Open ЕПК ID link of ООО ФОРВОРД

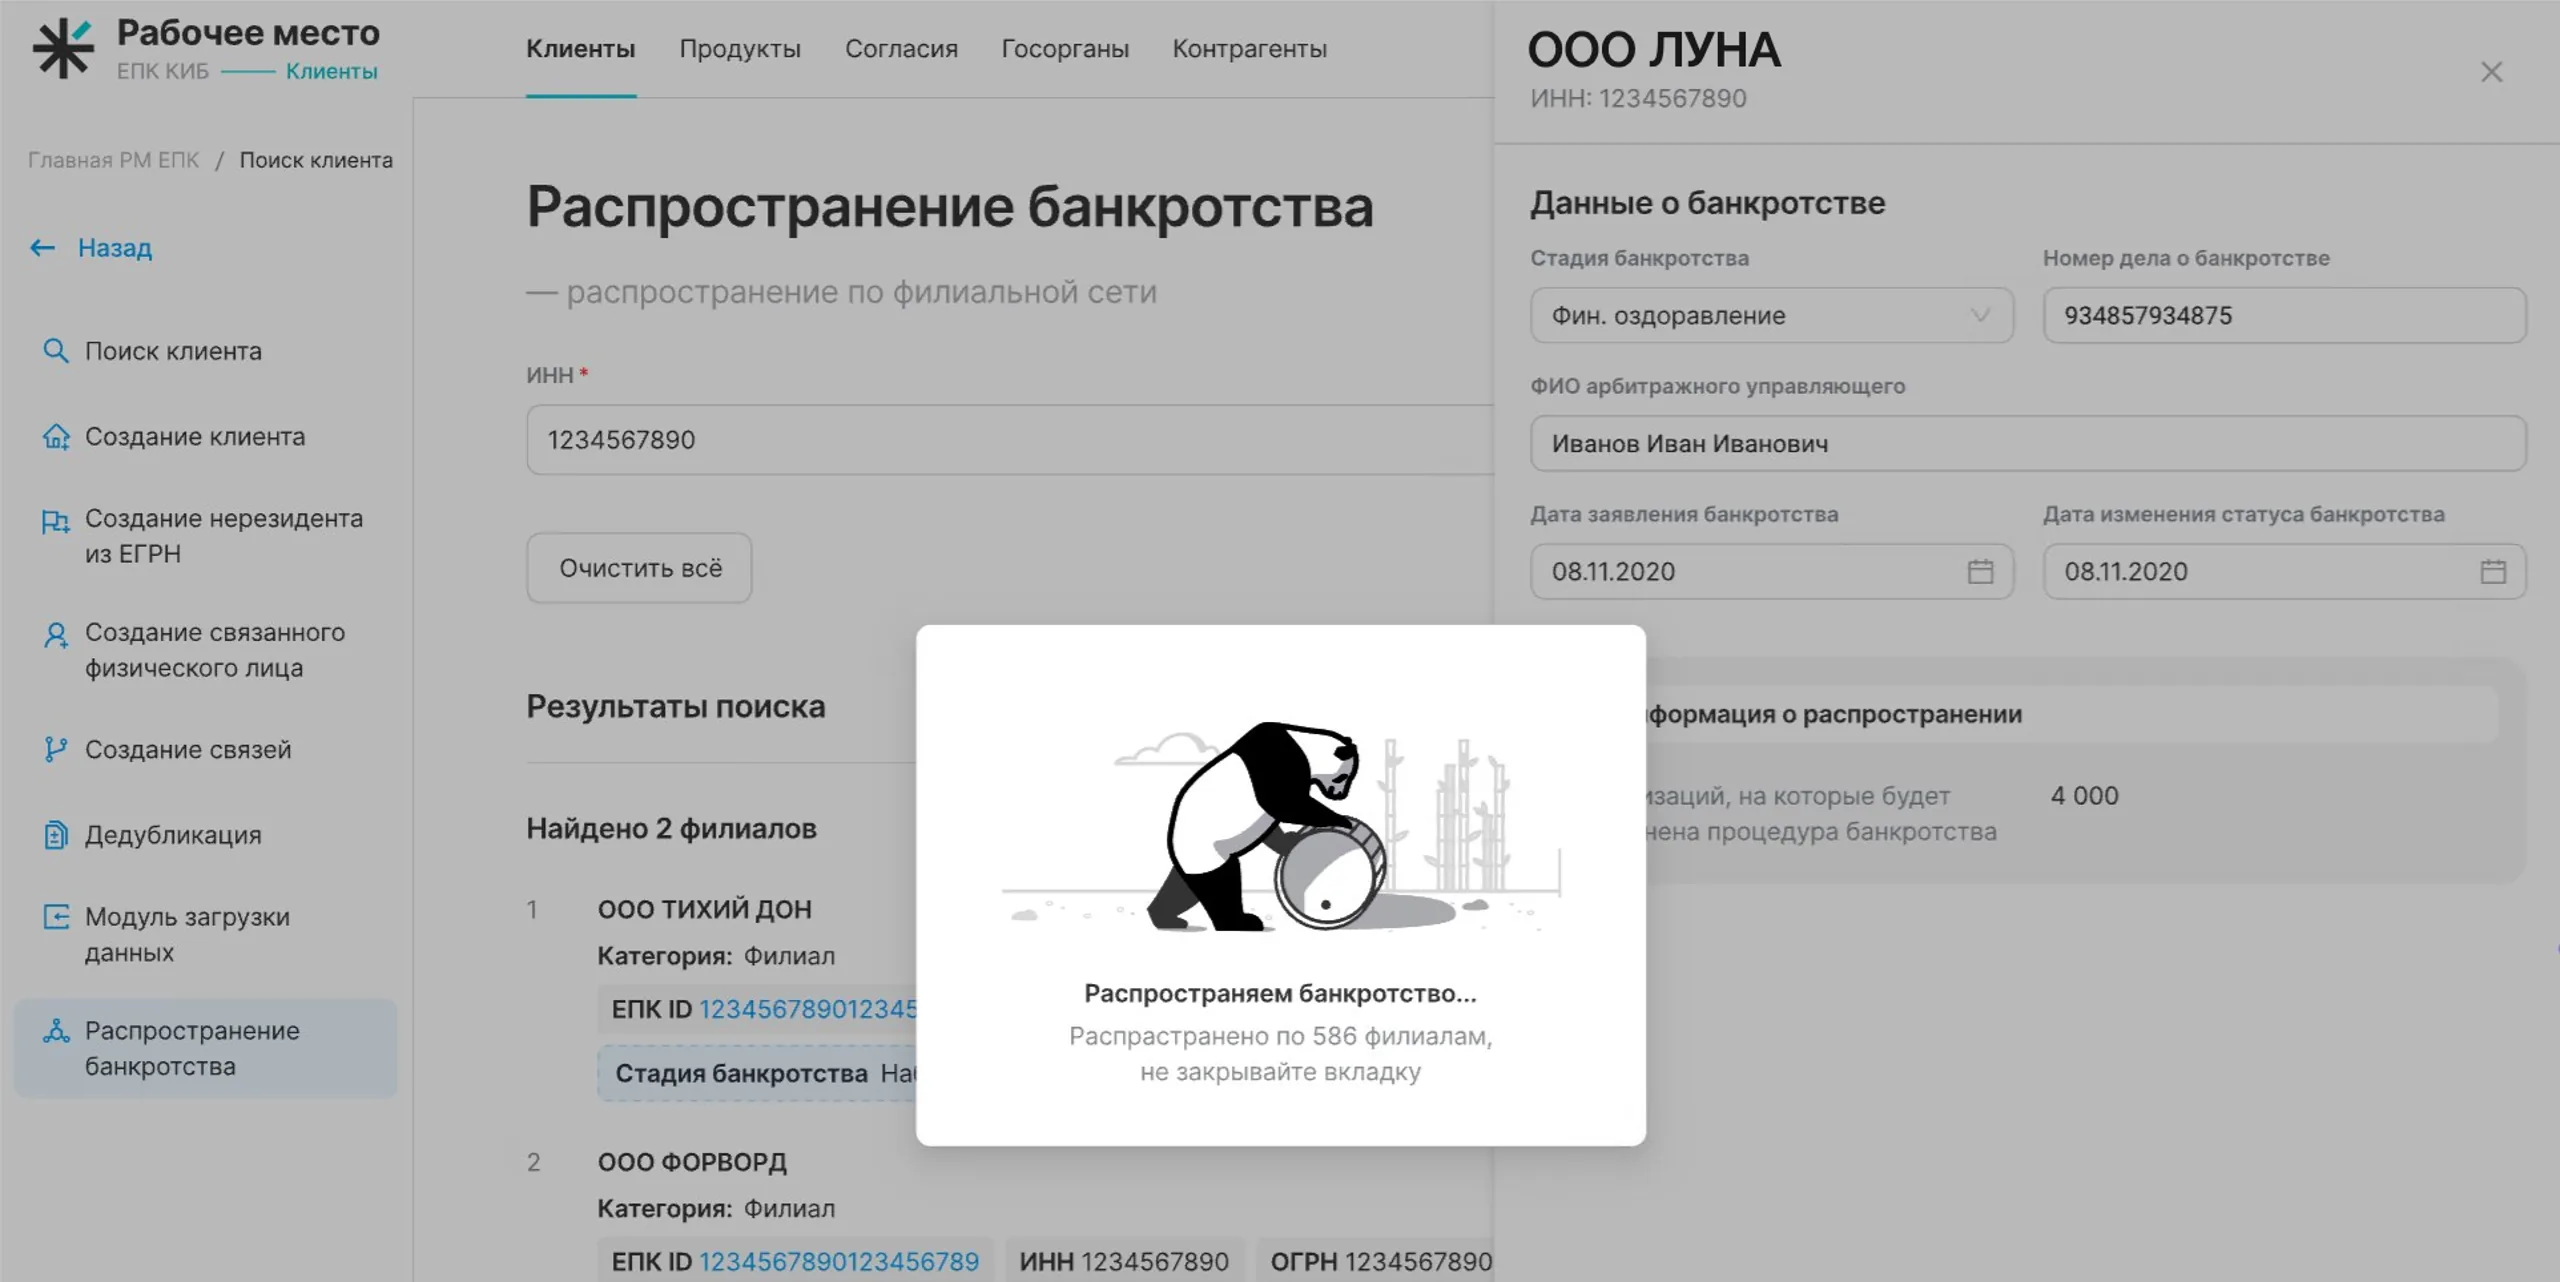pyautogui.click(x=838, y=1262)
